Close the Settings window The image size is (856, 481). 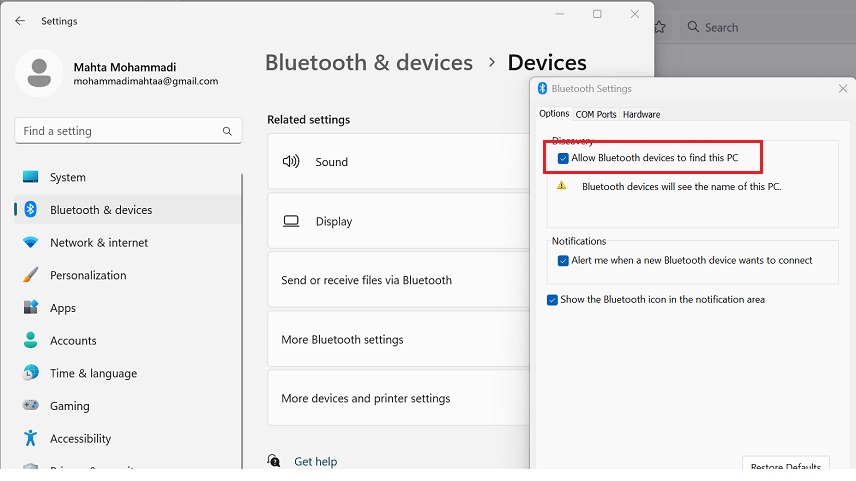(634, 14)
